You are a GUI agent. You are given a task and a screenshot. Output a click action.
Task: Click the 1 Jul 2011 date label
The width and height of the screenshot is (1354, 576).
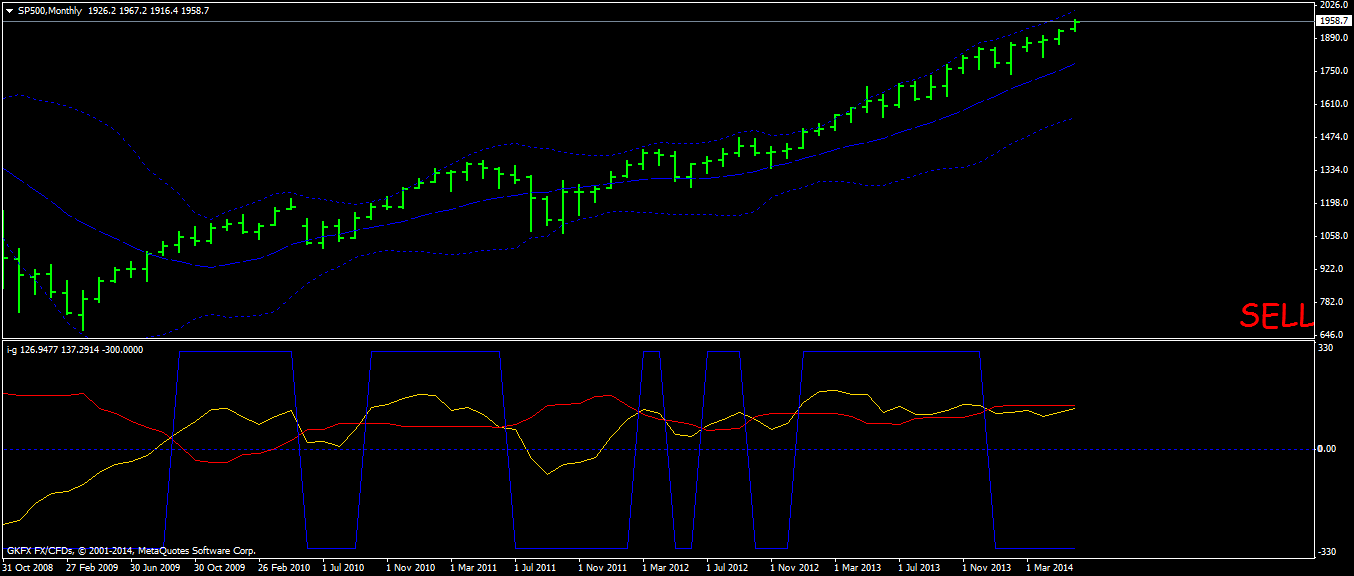536,568
